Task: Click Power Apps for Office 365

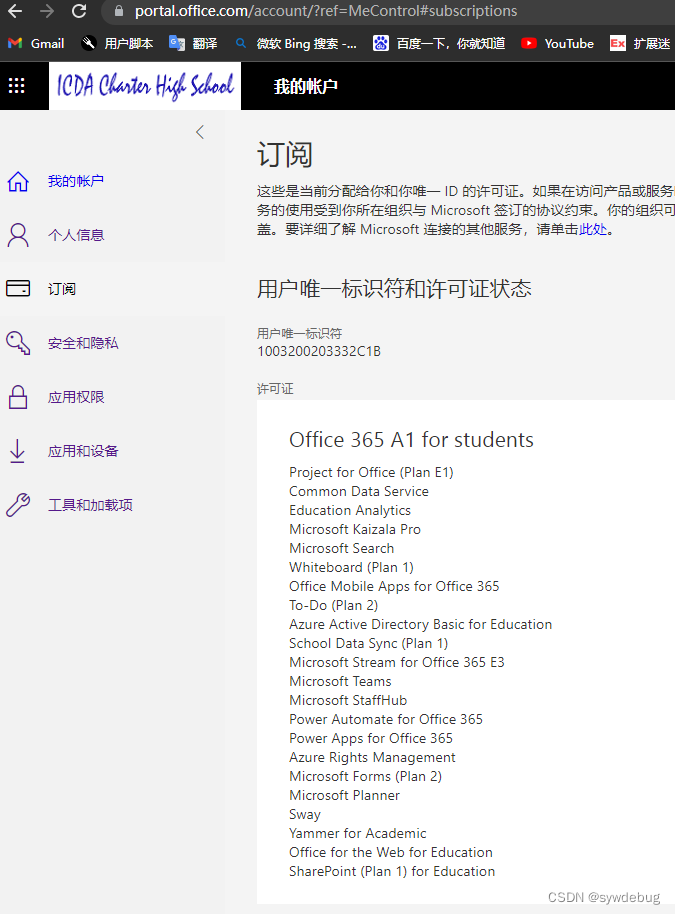Action: 371,739
